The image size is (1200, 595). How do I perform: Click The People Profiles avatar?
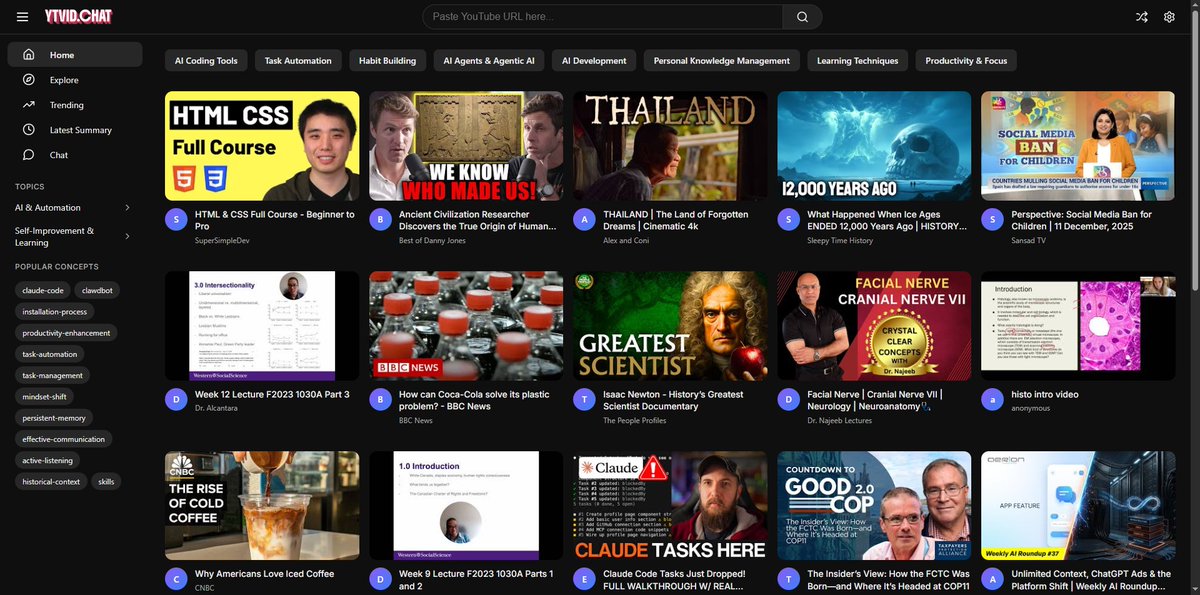(585, 399)
